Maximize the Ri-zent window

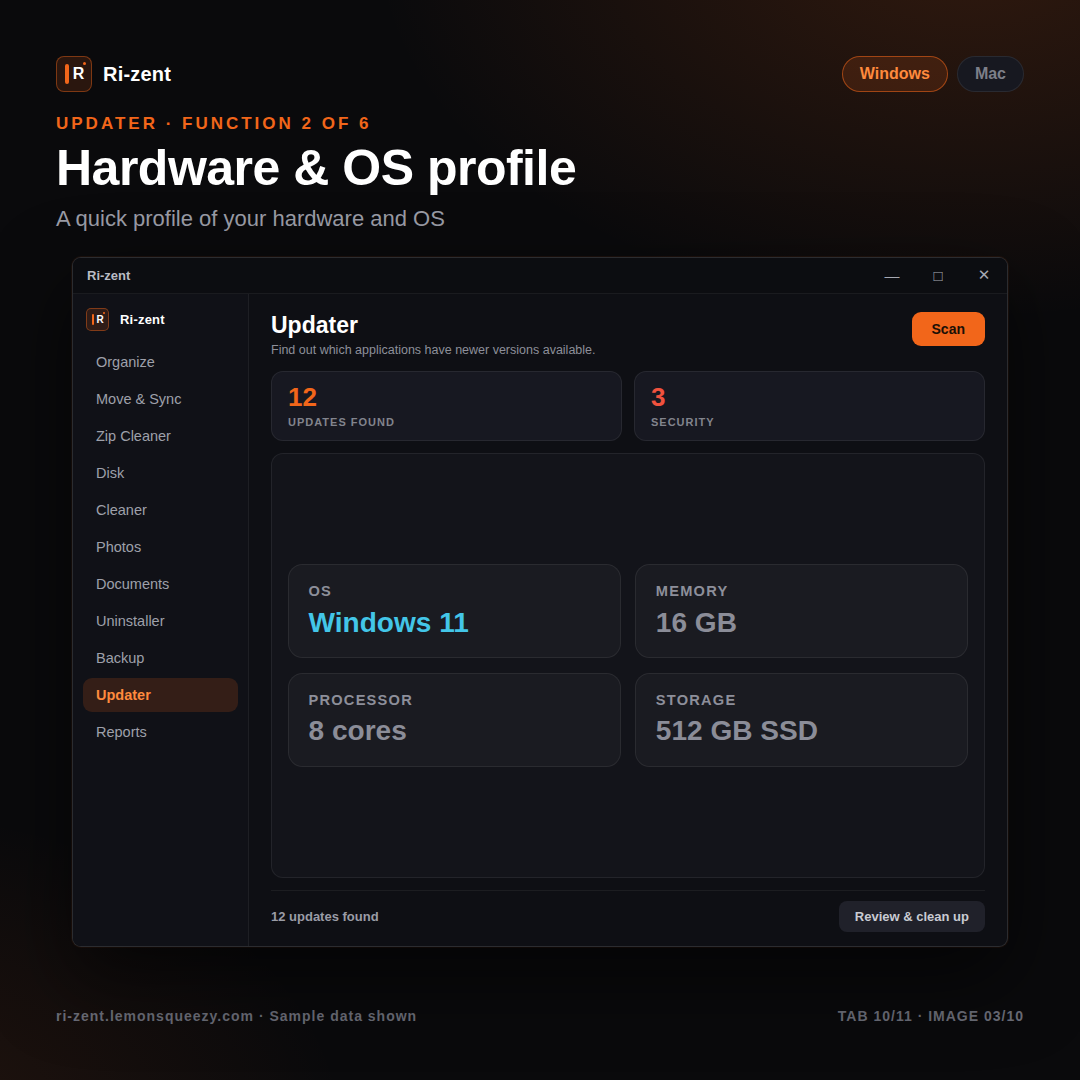pos(937,276)
